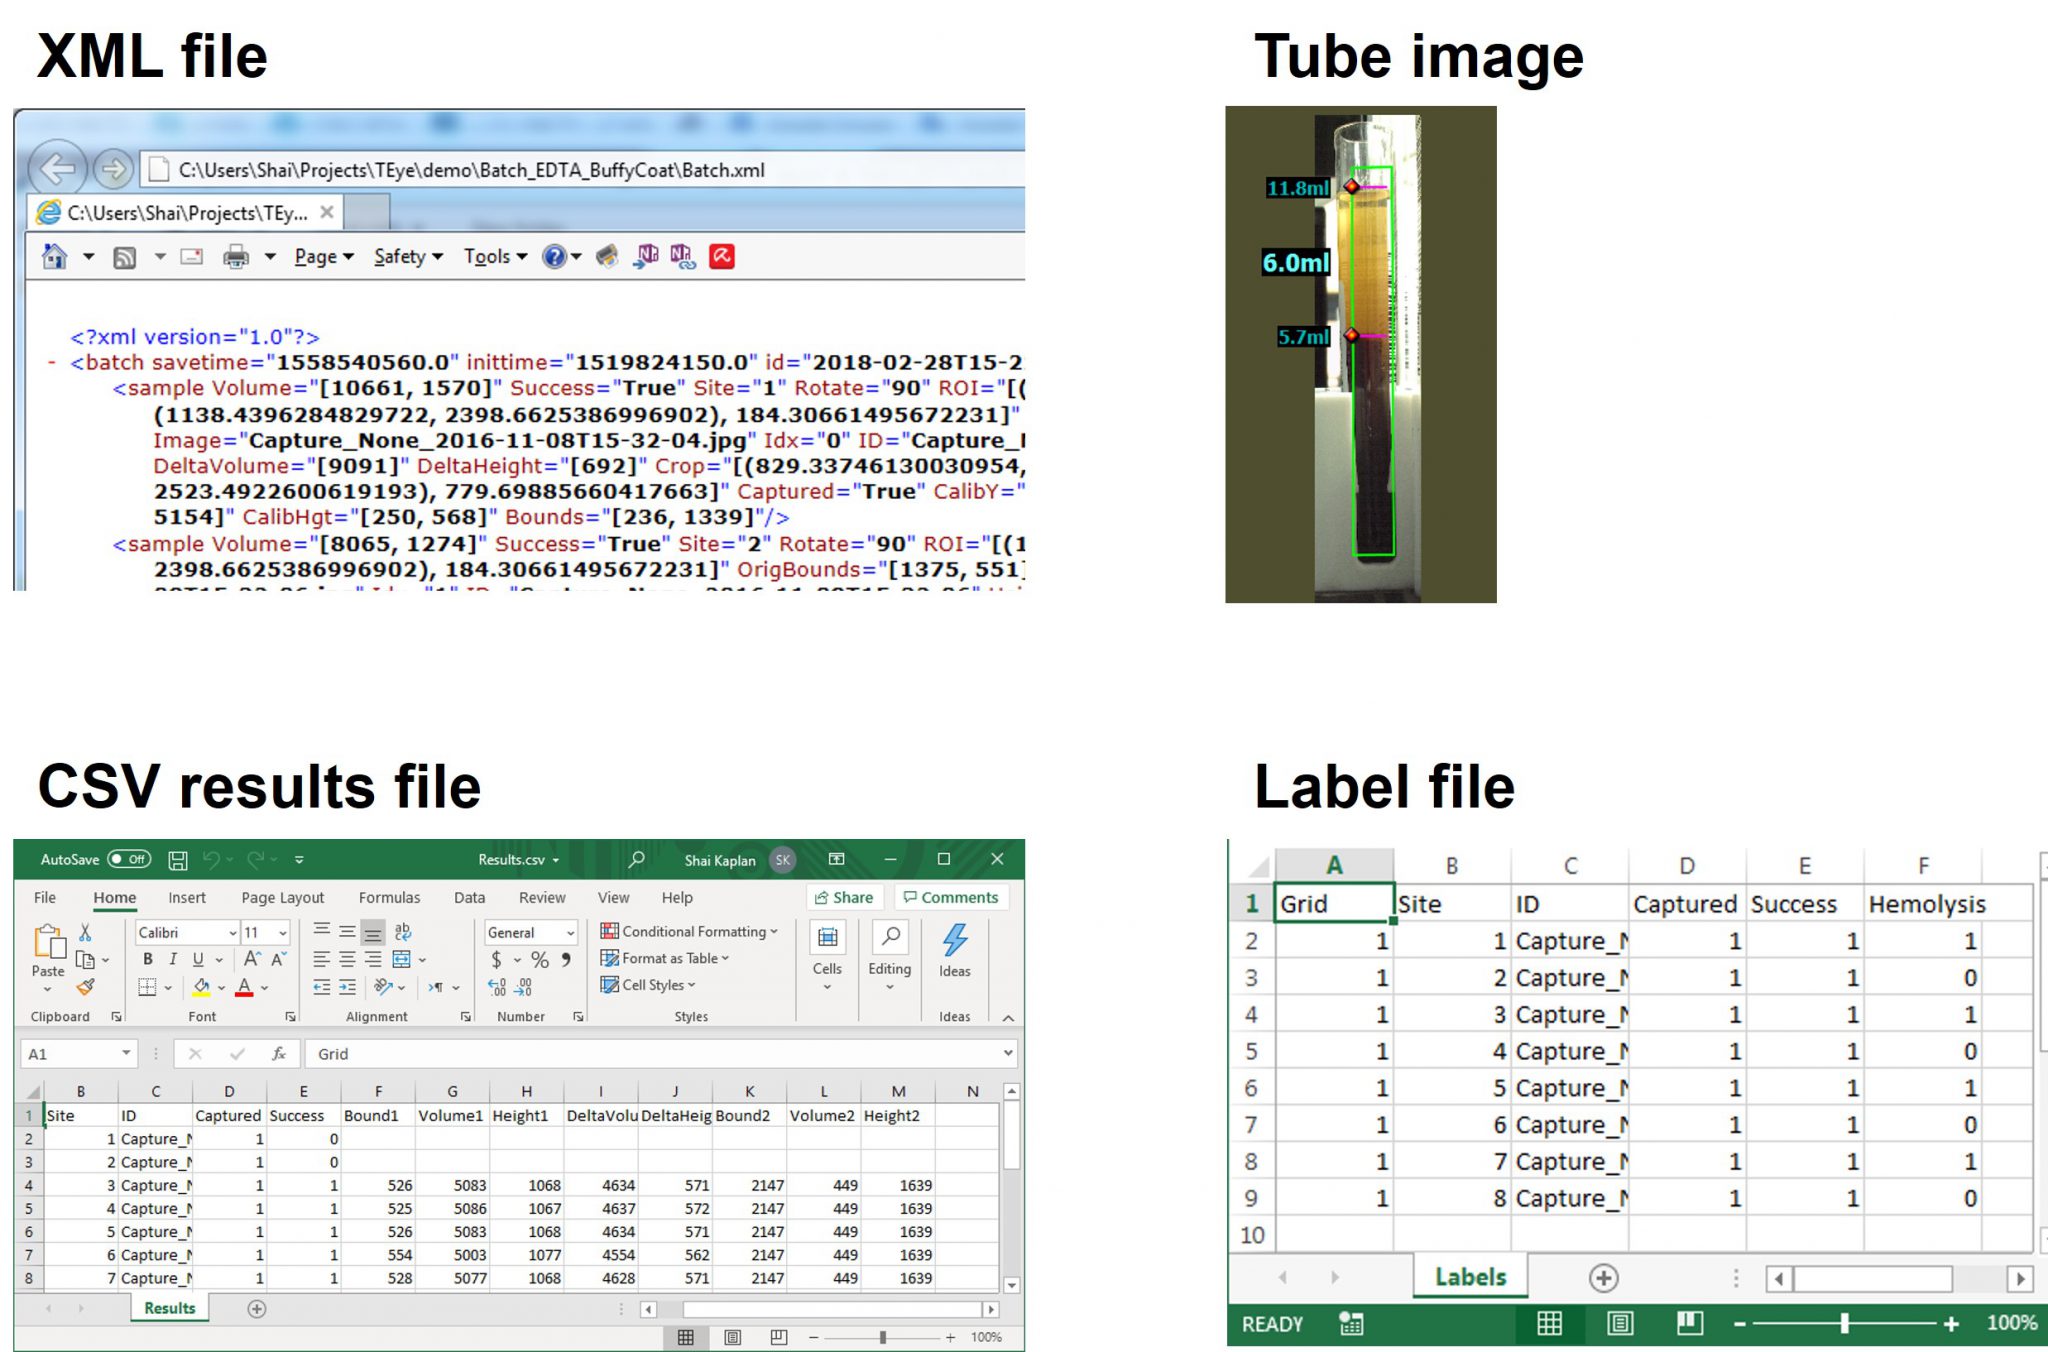Click the Internet Explorer Home icon
2048x1352 pixels.
coord(54,257)
